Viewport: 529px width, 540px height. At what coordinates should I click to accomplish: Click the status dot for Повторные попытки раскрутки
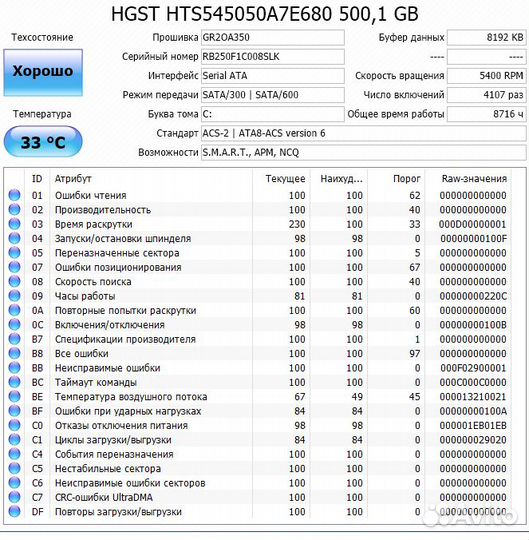coord(14,310)
